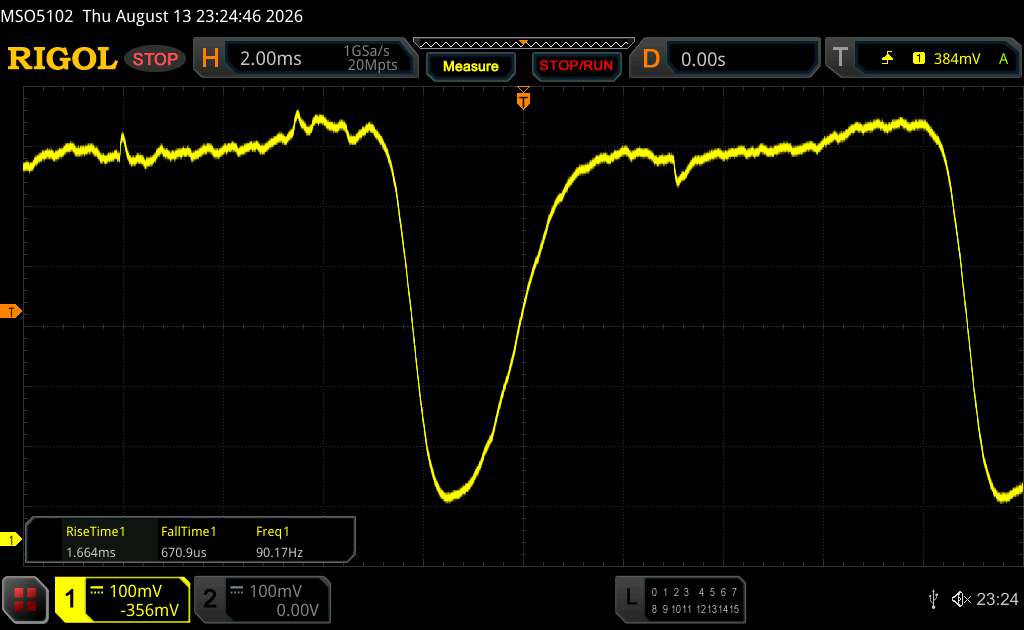Open the horizontal timebase H icon
1024x630 pixels.
point(210,59)
